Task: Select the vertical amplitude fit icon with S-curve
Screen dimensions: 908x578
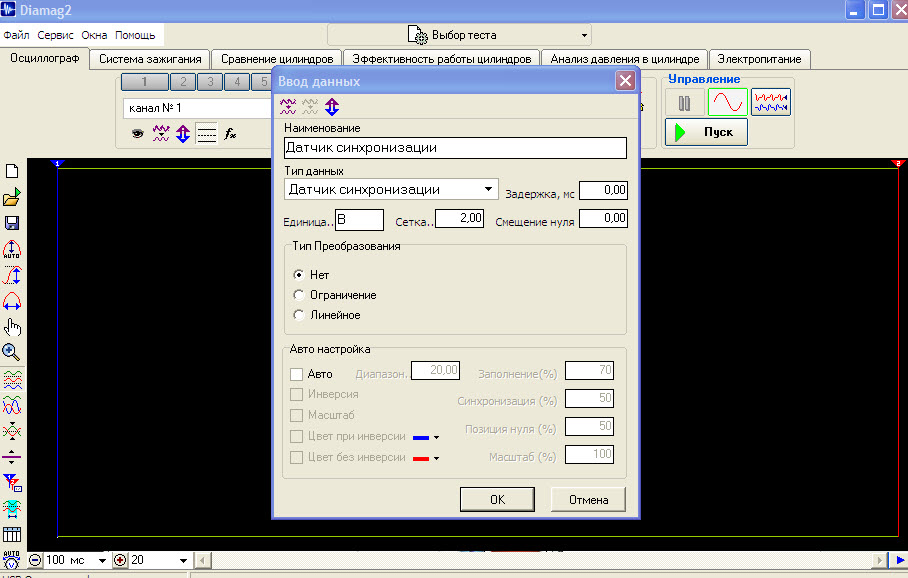Action: pyautogui.click(x=12, y=276)
